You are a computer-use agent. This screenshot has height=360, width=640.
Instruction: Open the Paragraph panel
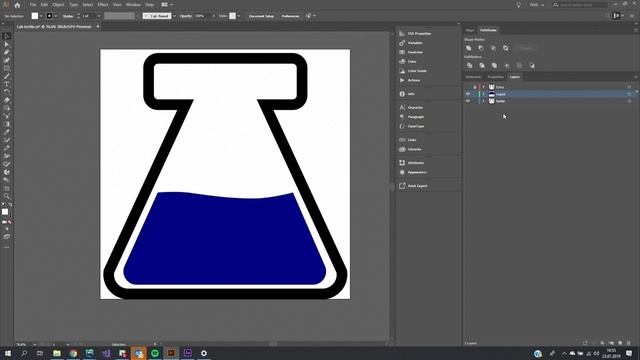411,117
